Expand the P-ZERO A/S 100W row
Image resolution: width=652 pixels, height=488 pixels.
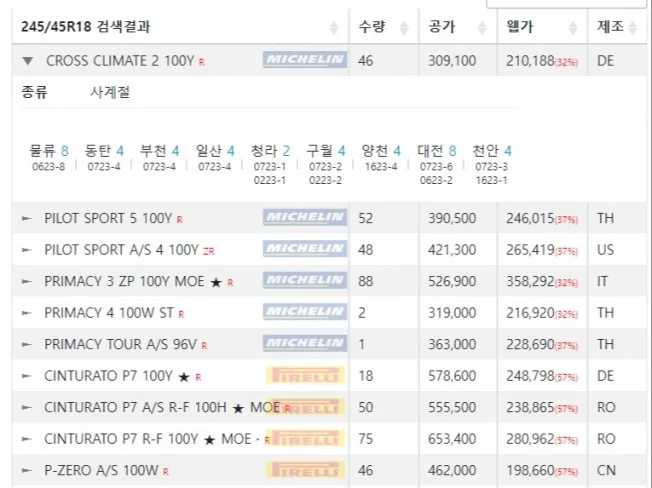(x=27, y=470)
